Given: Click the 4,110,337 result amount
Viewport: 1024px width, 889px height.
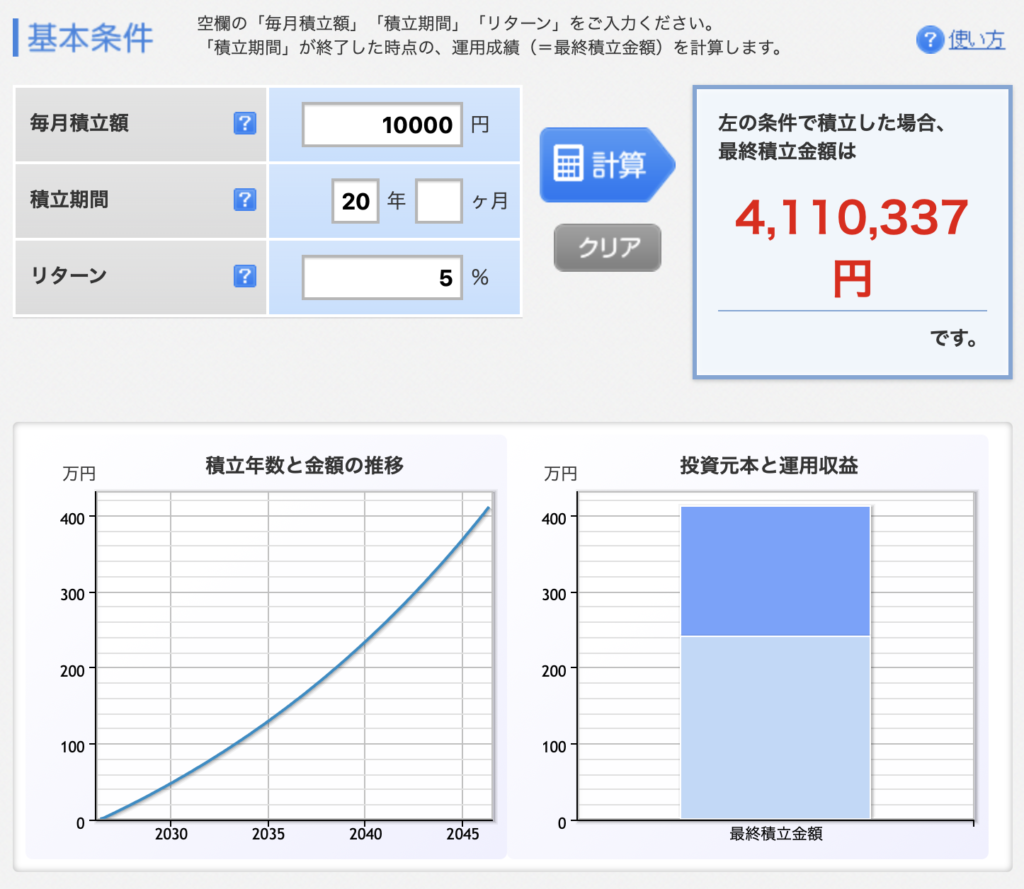Looking at the screenshot, I should pyautogui.click(x=852, y=218).
